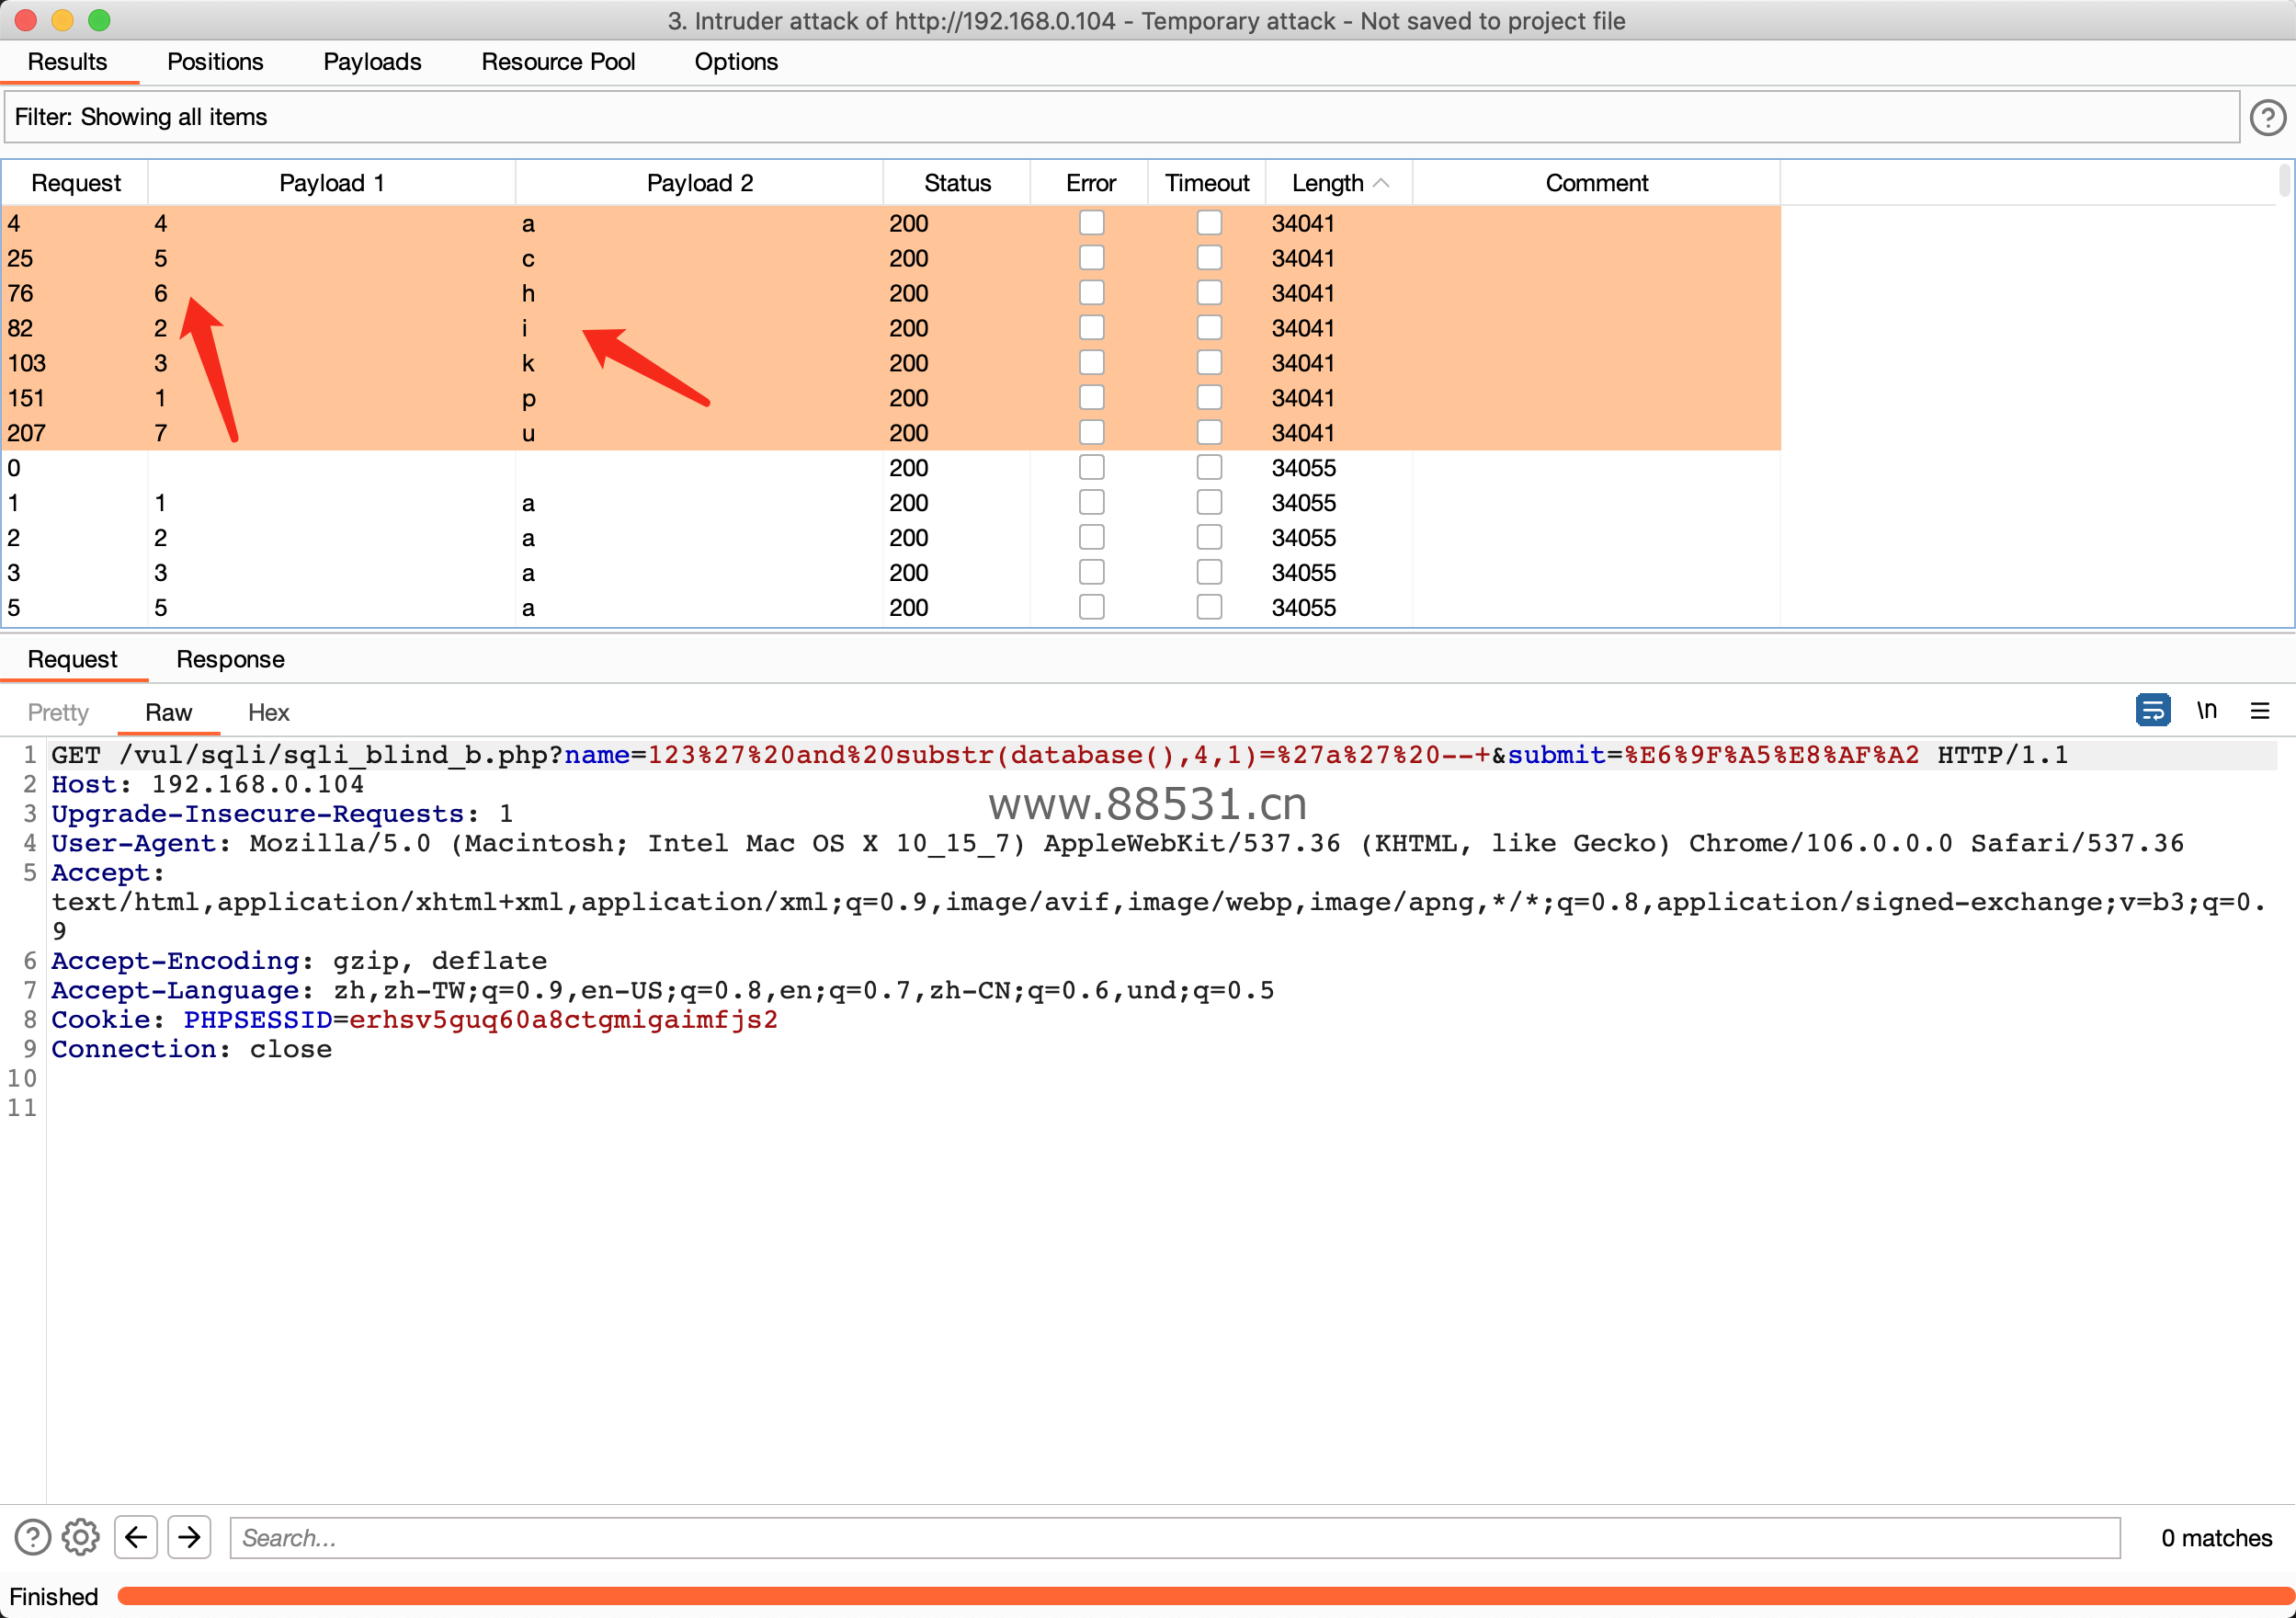Screen dimensions: 2296x1618
Task: Select result row for request 82
Action: coord(891,328)
